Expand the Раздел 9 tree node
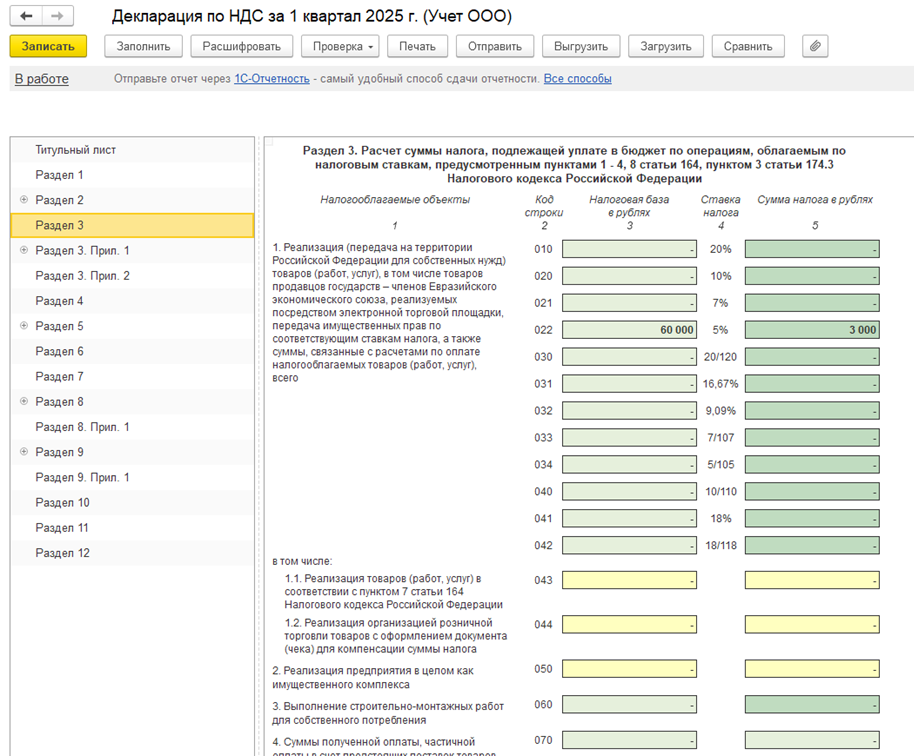Screen dimensions: 914x756 [x=24, y=452]
